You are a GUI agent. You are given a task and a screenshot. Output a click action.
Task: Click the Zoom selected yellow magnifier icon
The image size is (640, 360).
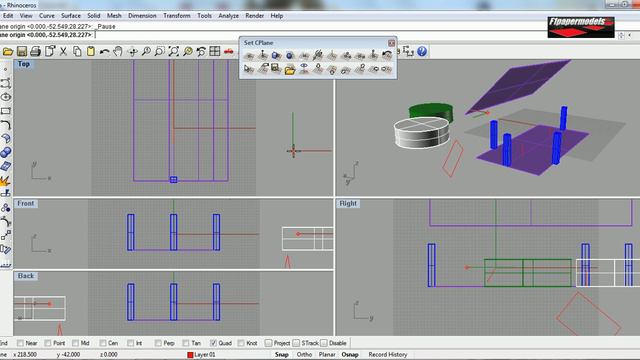(x=187, y=51)
